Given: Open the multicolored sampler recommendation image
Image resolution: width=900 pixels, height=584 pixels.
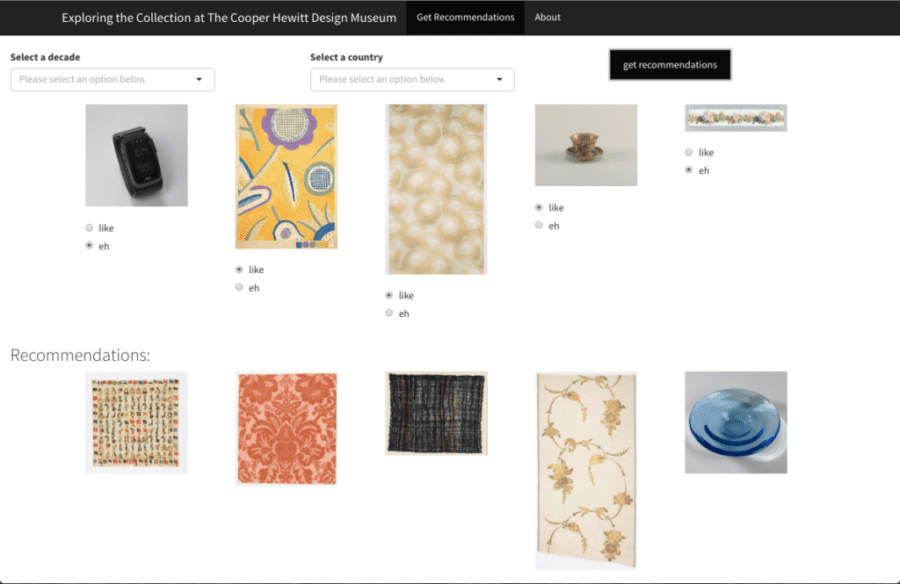Looking at the screenshot, I should (x=137, y=423).
